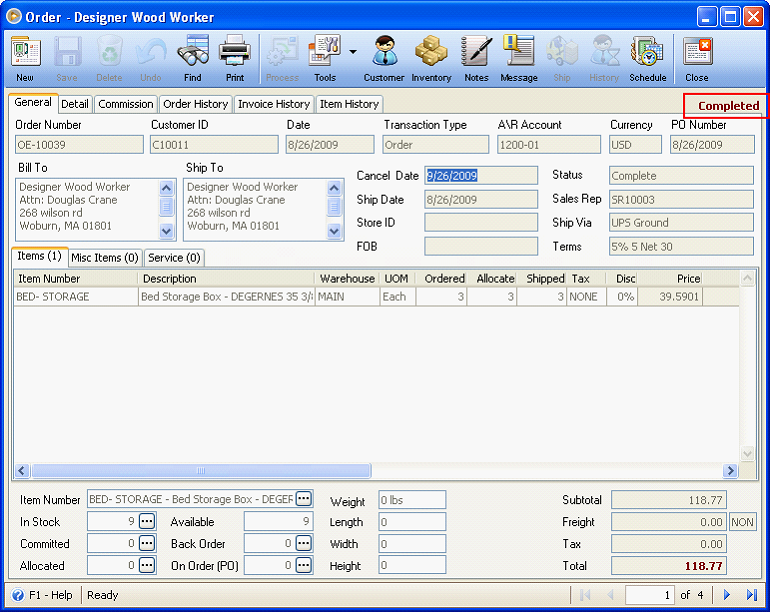The width and height of the screenshot is (771, 613).
Task: Switch to the General tab
Action: tap(33, 103)
